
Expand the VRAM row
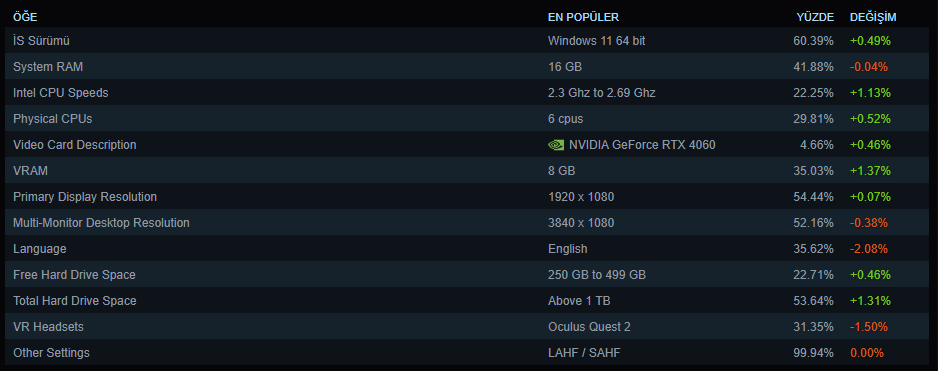pyautogui.click(x=468, y=171)
